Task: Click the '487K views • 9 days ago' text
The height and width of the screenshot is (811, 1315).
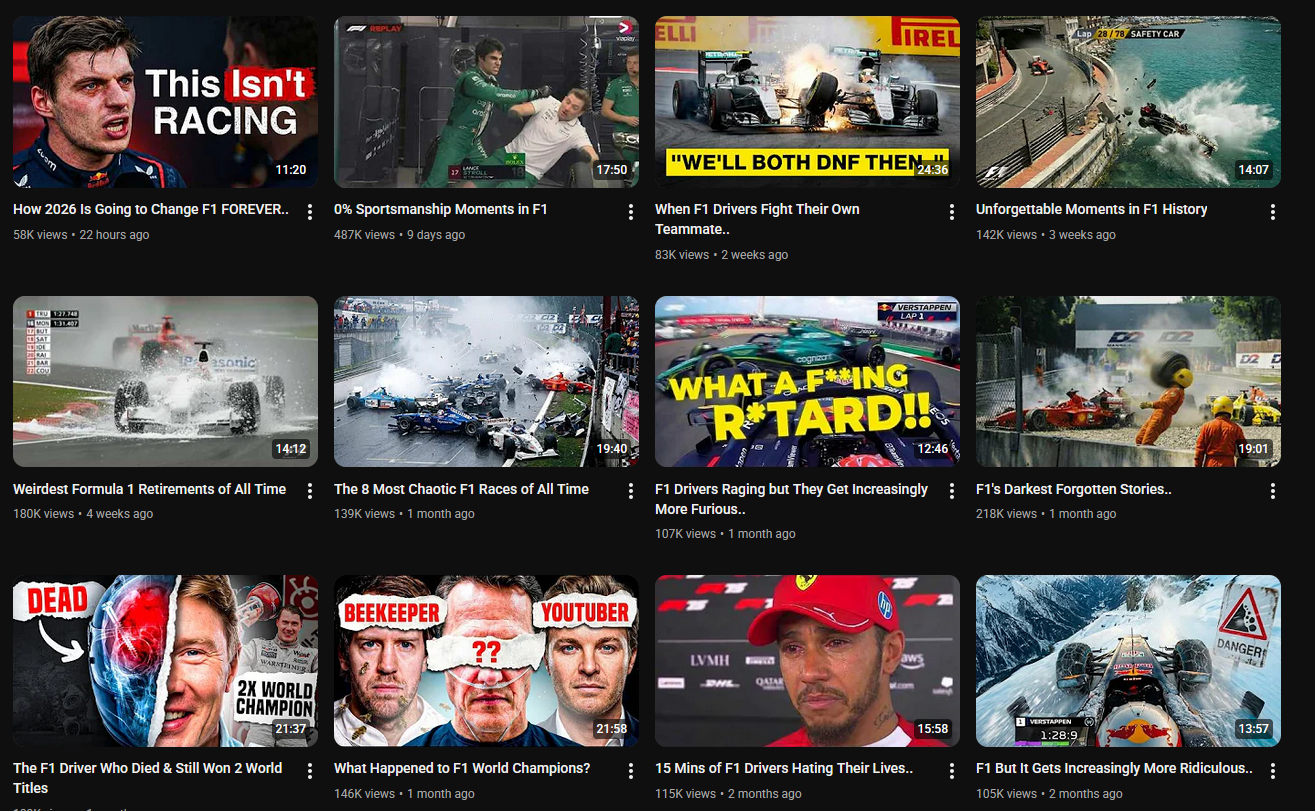Action: click(399, 235)
